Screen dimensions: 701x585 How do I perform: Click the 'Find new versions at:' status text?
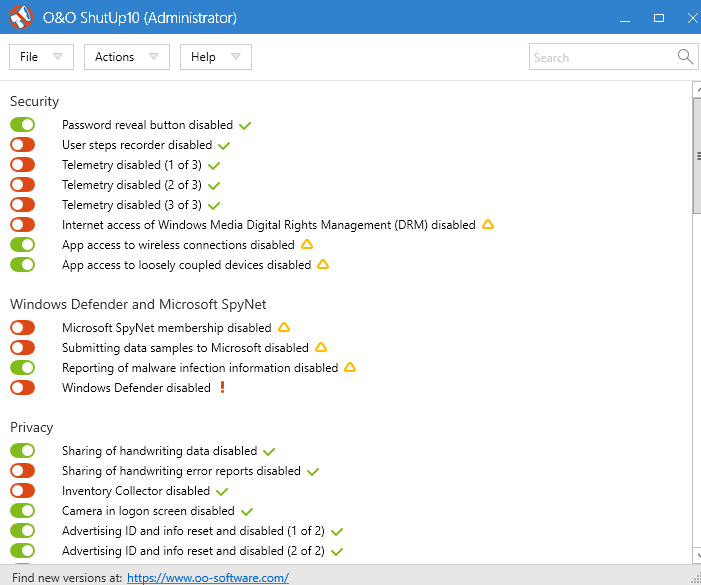[x=67, y=577]
